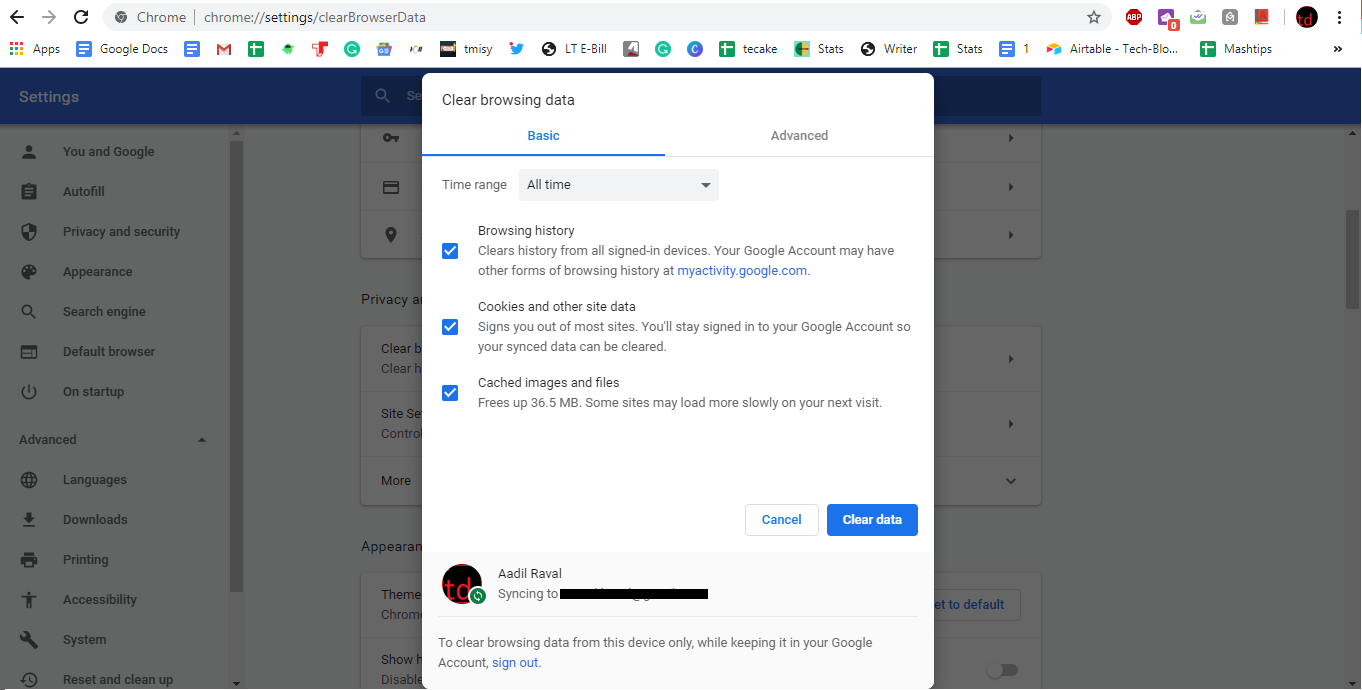This screenshot has width=1362, height=690.
Task: Open the Twitter bird bookmark
Action: click(x=516, y=48)
